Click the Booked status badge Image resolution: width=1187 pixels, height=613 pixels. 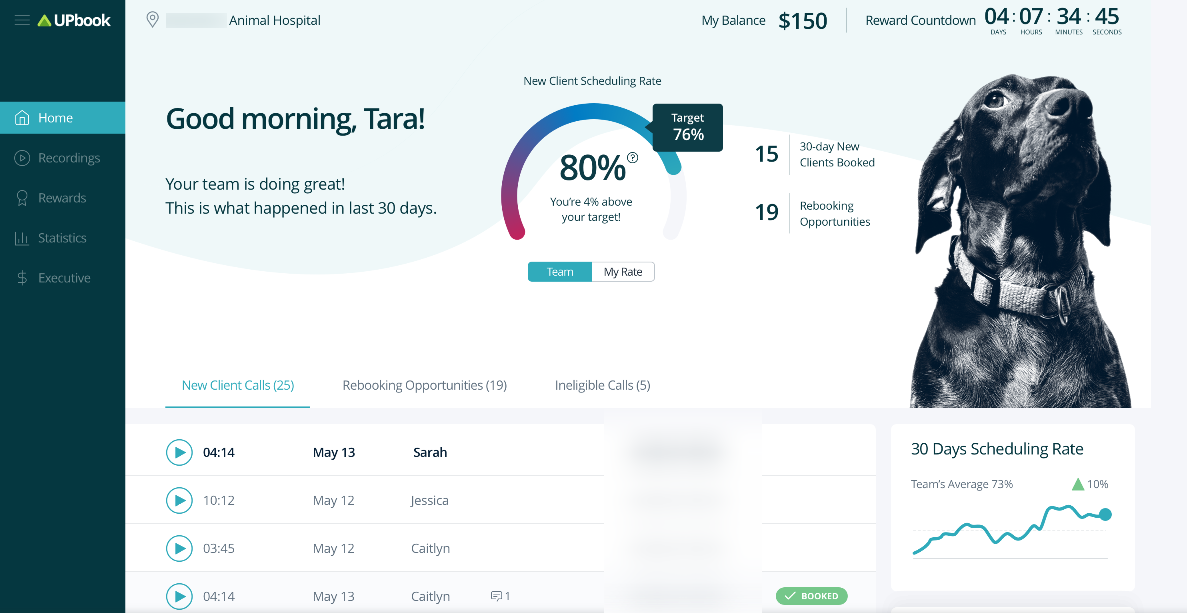tap(811, 596)
